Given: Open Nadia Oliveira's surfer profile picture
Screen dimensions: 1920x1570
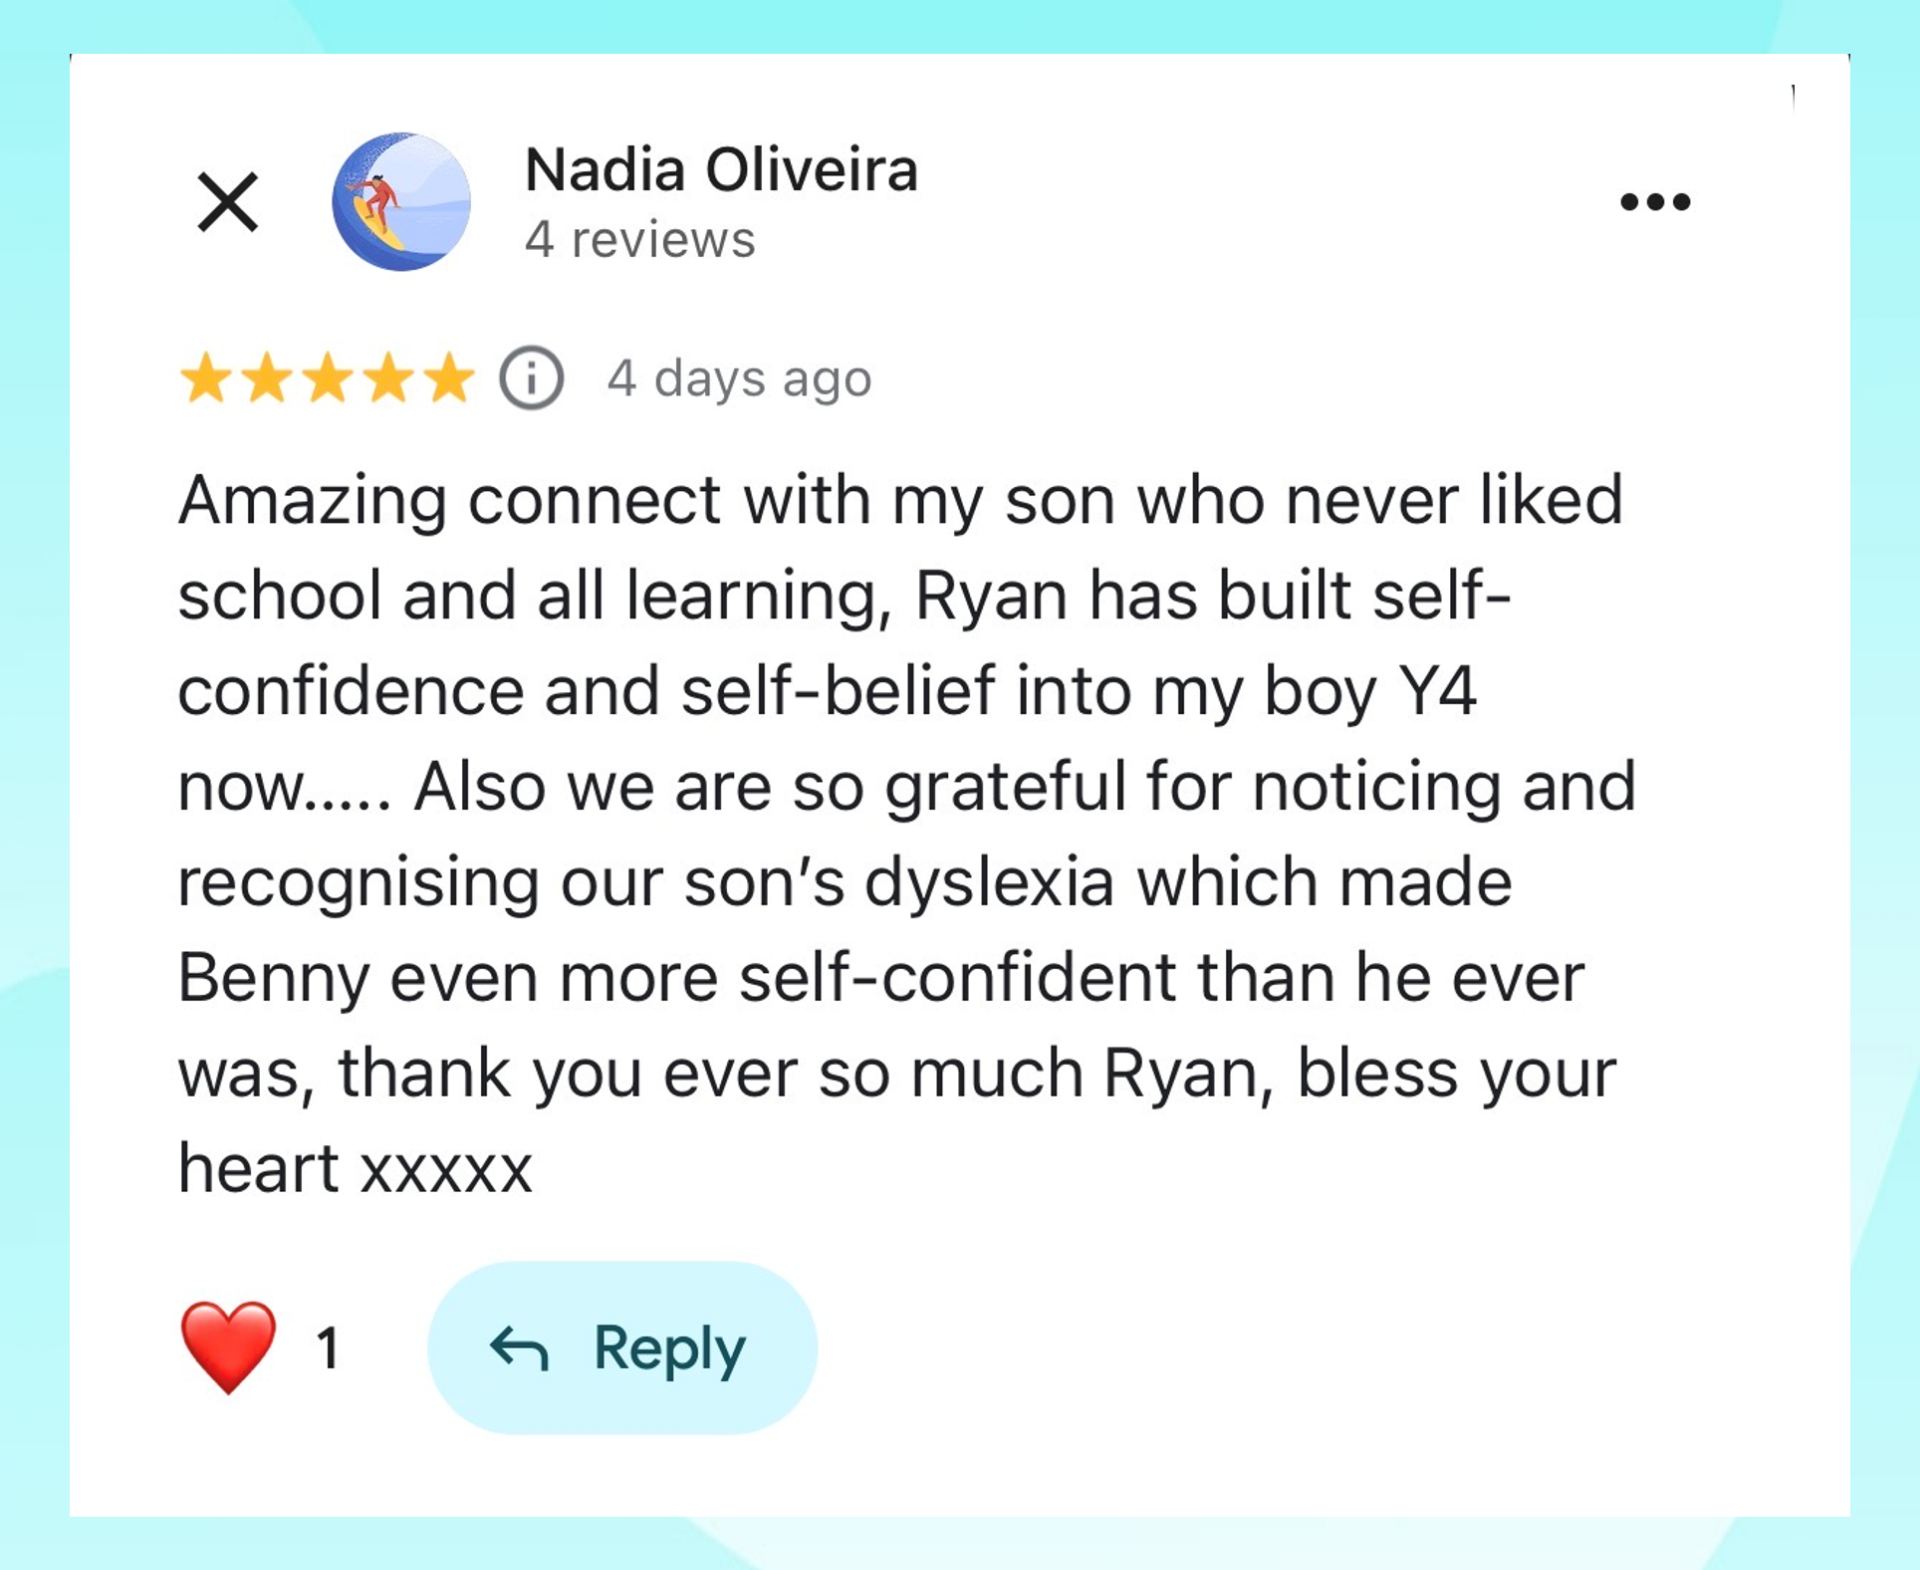Looking at the screenshot, I should tap(401, 202).
